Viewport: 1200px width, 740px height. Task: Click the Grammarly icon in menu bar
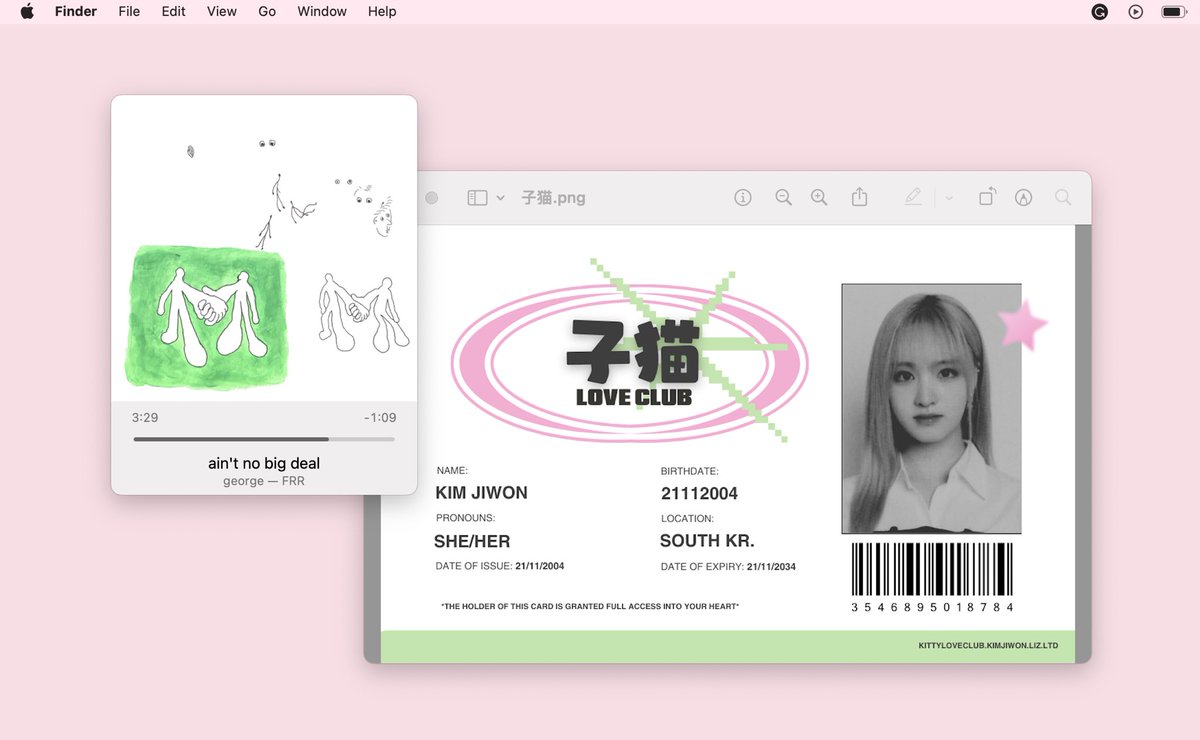pyautogui.click(x=1100, y=12)
